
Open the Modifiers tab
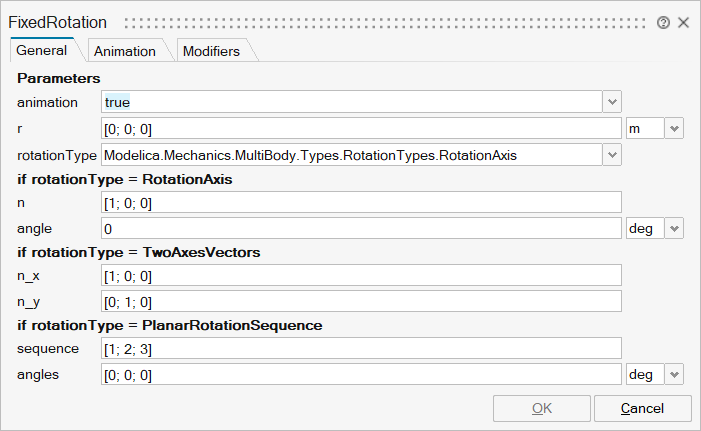coord(211,51)
